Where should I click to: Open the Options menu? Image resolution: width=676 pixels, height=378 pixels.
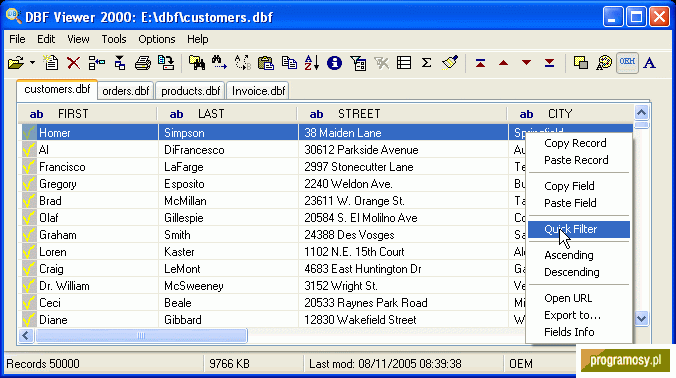(x=156, y=39)
